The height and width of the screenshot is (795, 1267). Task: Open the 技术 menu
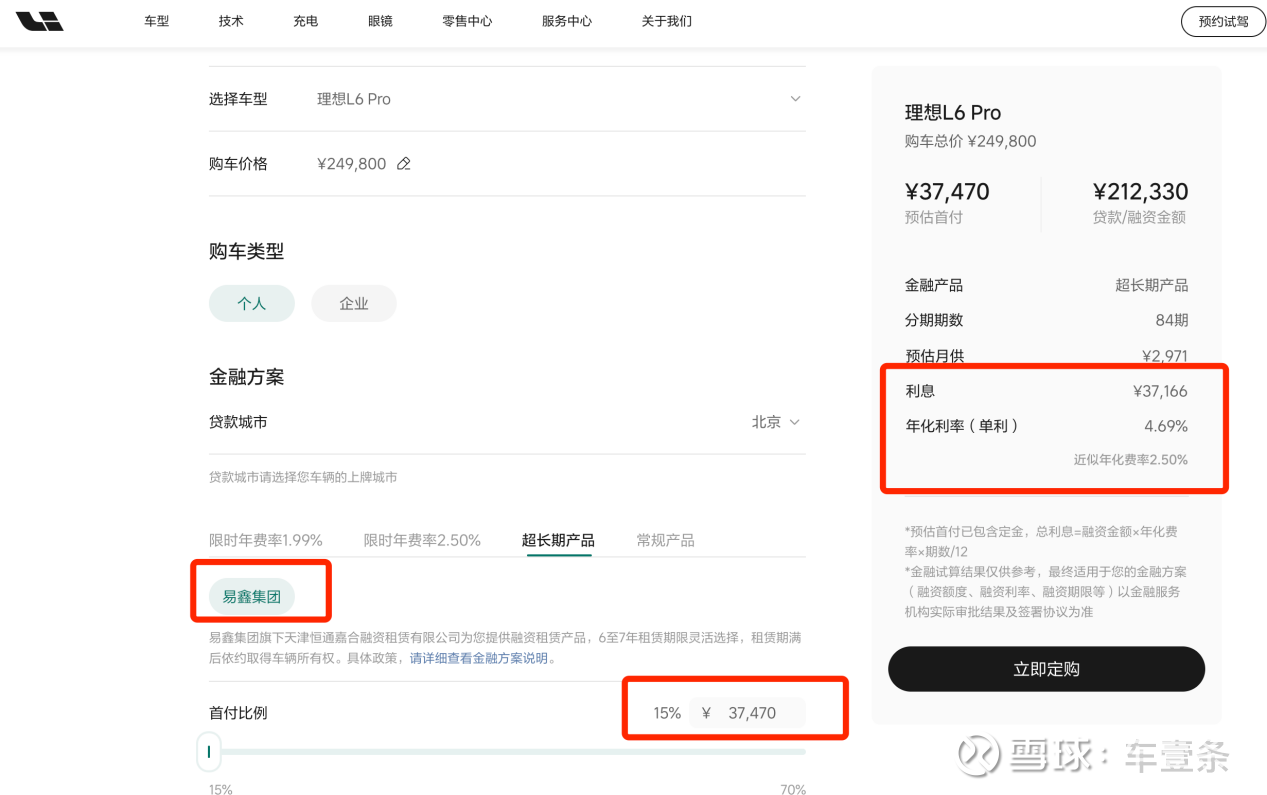point(231,21)
